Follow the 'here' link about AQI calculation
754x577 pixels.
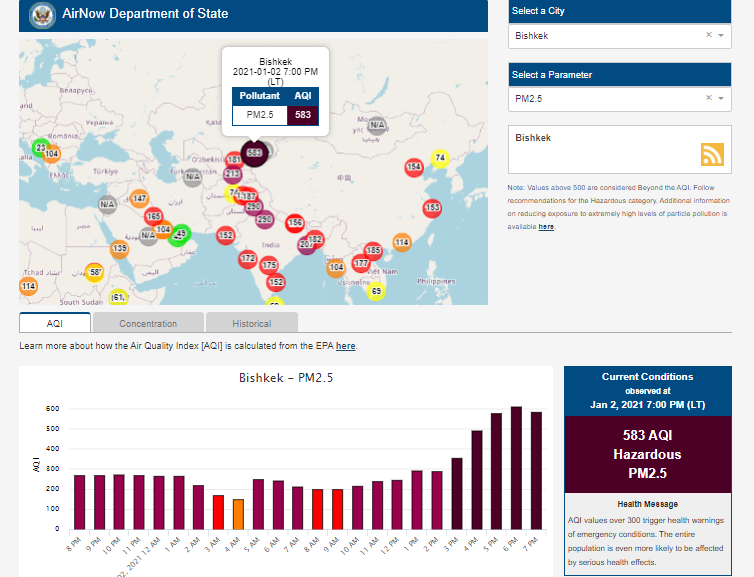(x=345, y=346)
